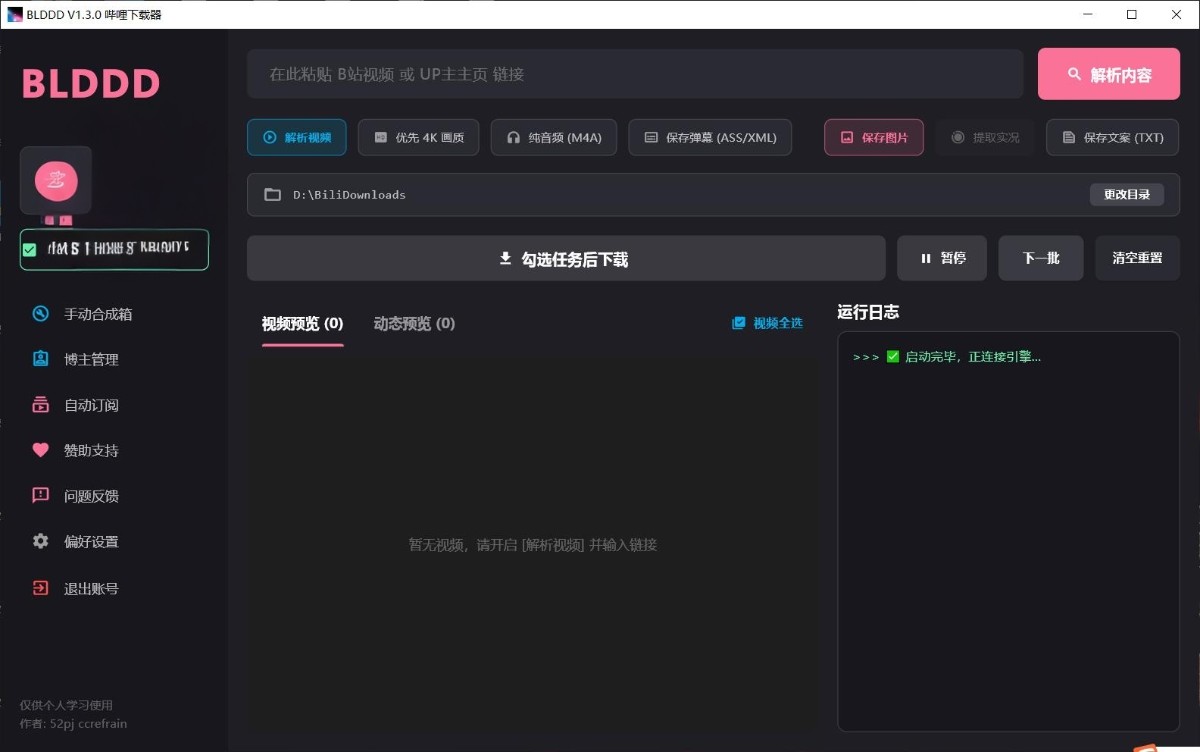
Task: Toggle 保存文案 (TXT) option
Action: tap(1113, 138)
